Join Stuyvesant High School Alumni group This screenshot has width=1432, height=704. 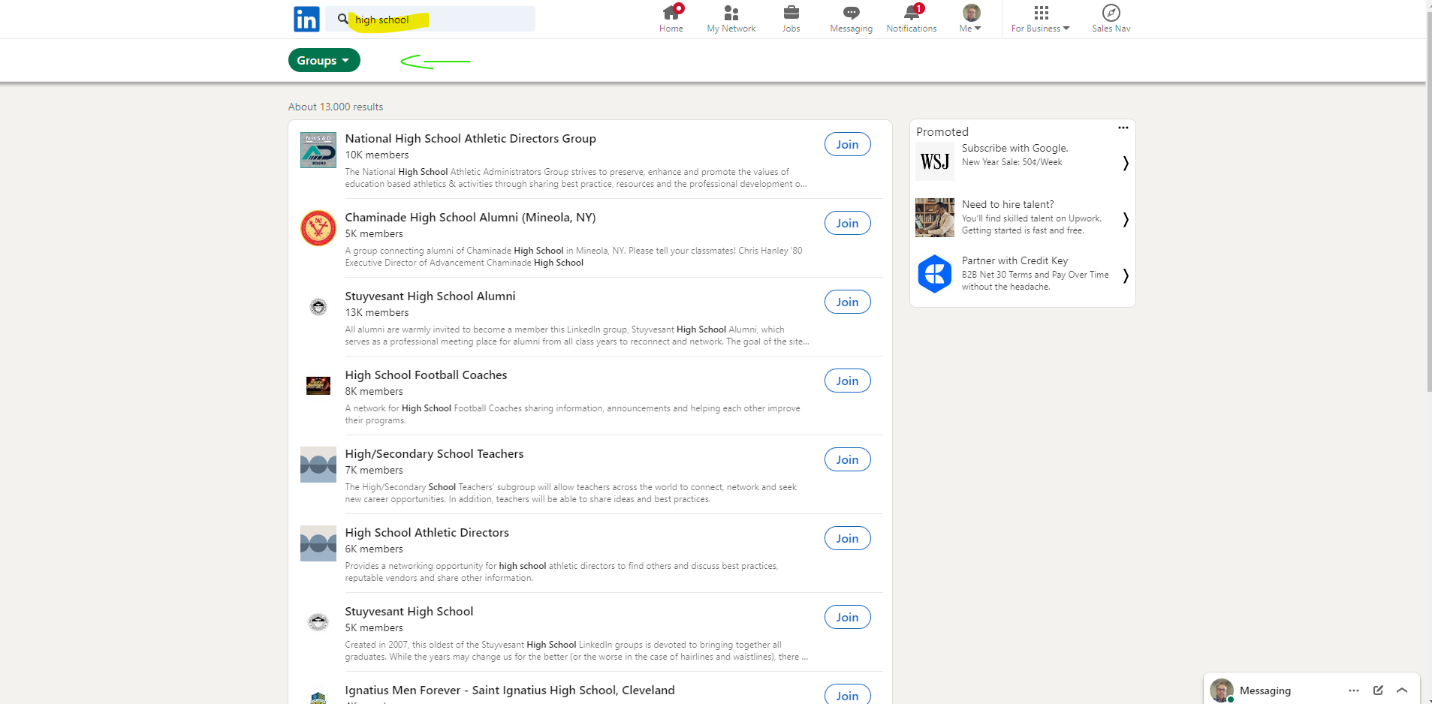click(847, 302)
